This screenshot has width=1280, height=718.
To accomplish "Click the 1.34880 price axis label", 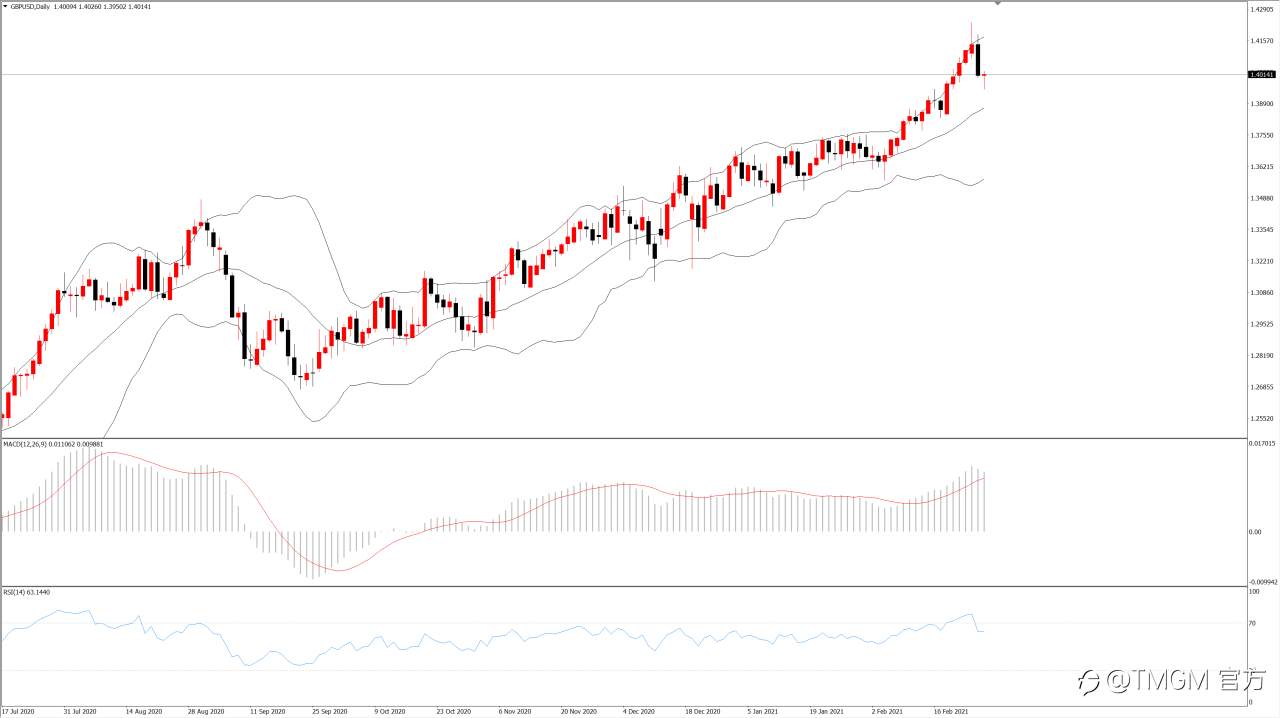I will tap(1263, 198).
